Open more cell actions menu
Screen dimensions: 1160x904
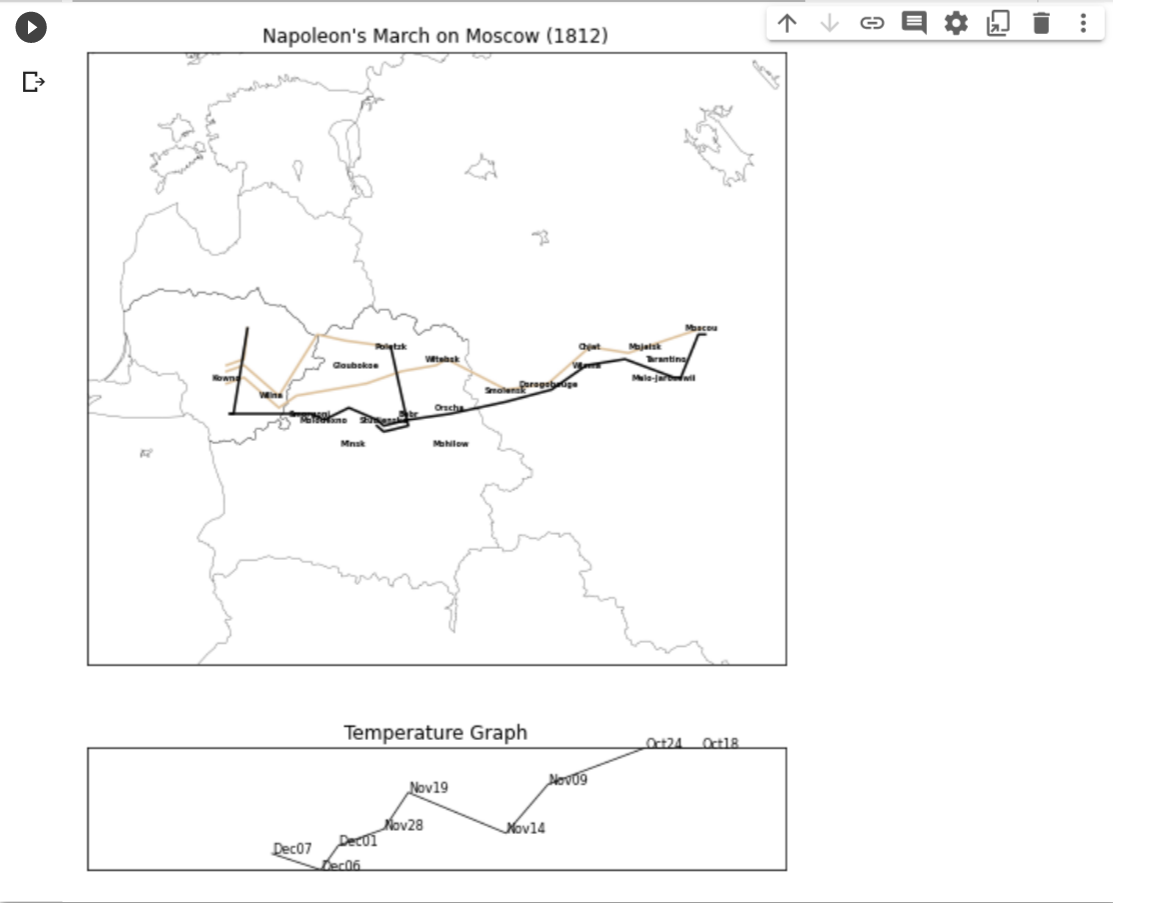tap(1083, 23)
